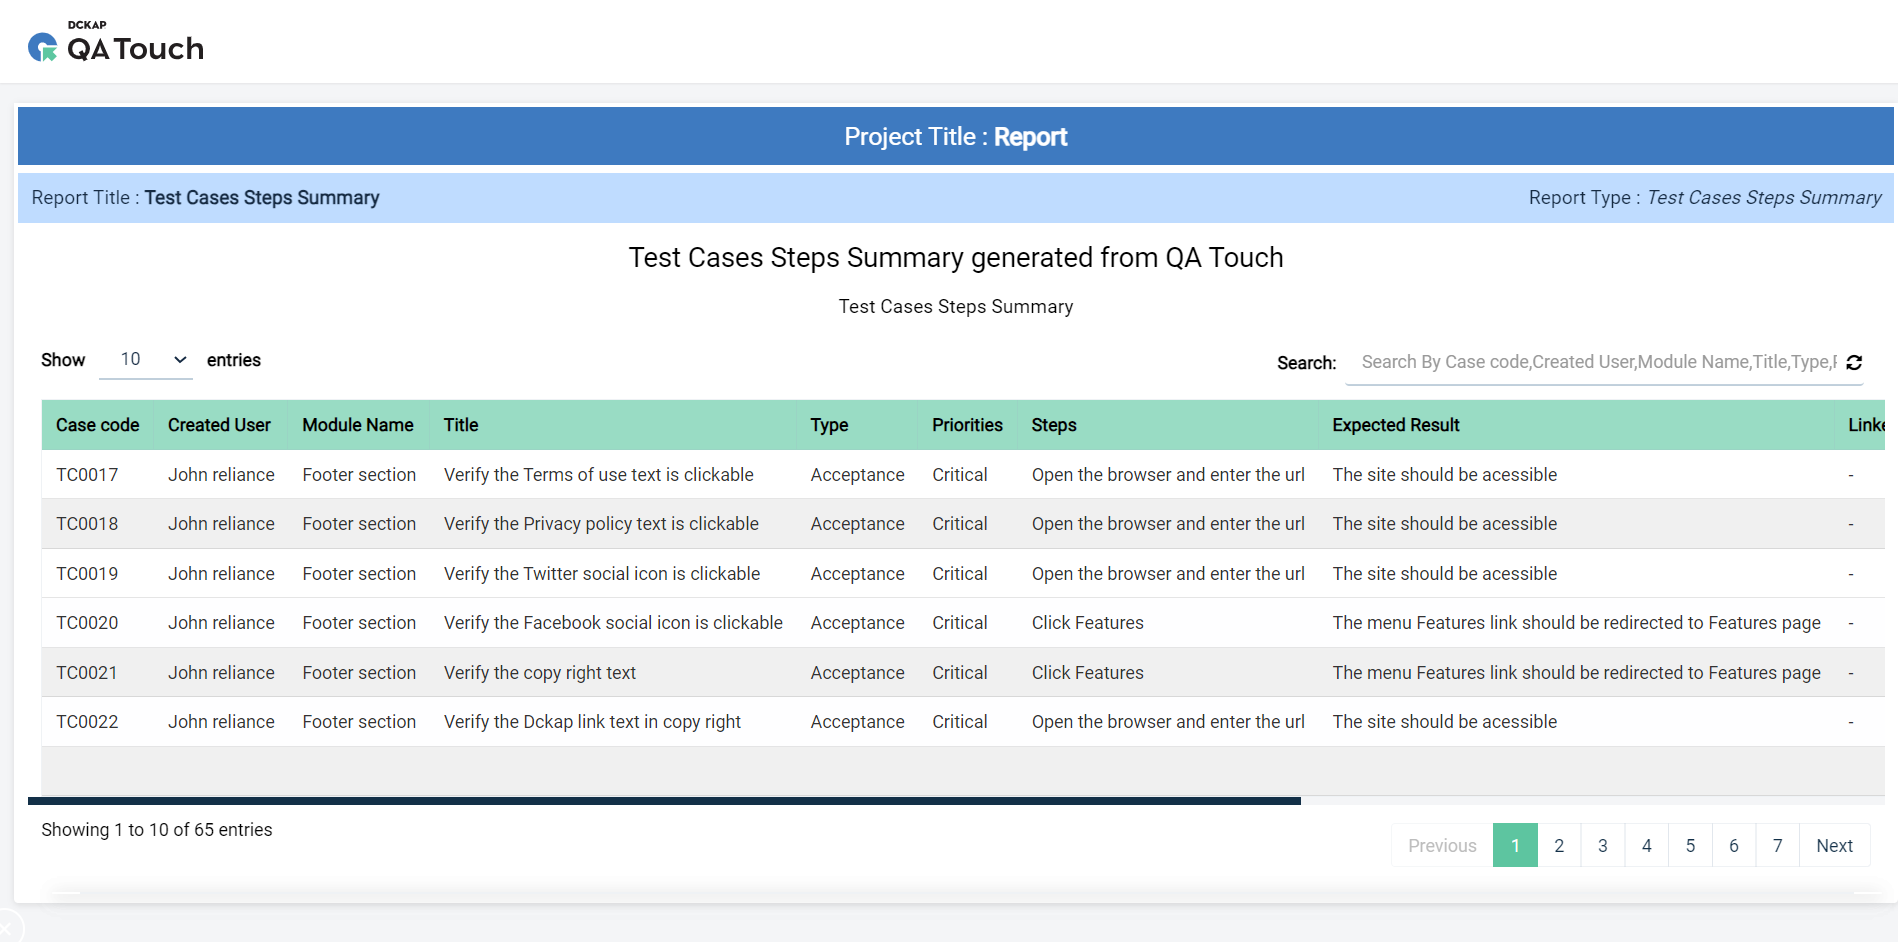Go to page 2 of results
Viewport: 1898px width, 942px height.
click(x=1559, y=846)
